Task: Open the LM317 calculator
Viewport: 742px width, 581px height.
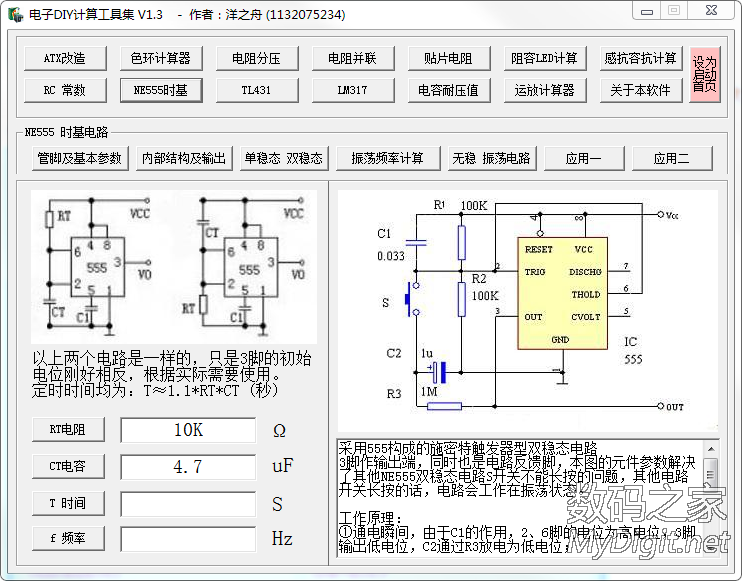Action: 353,90
